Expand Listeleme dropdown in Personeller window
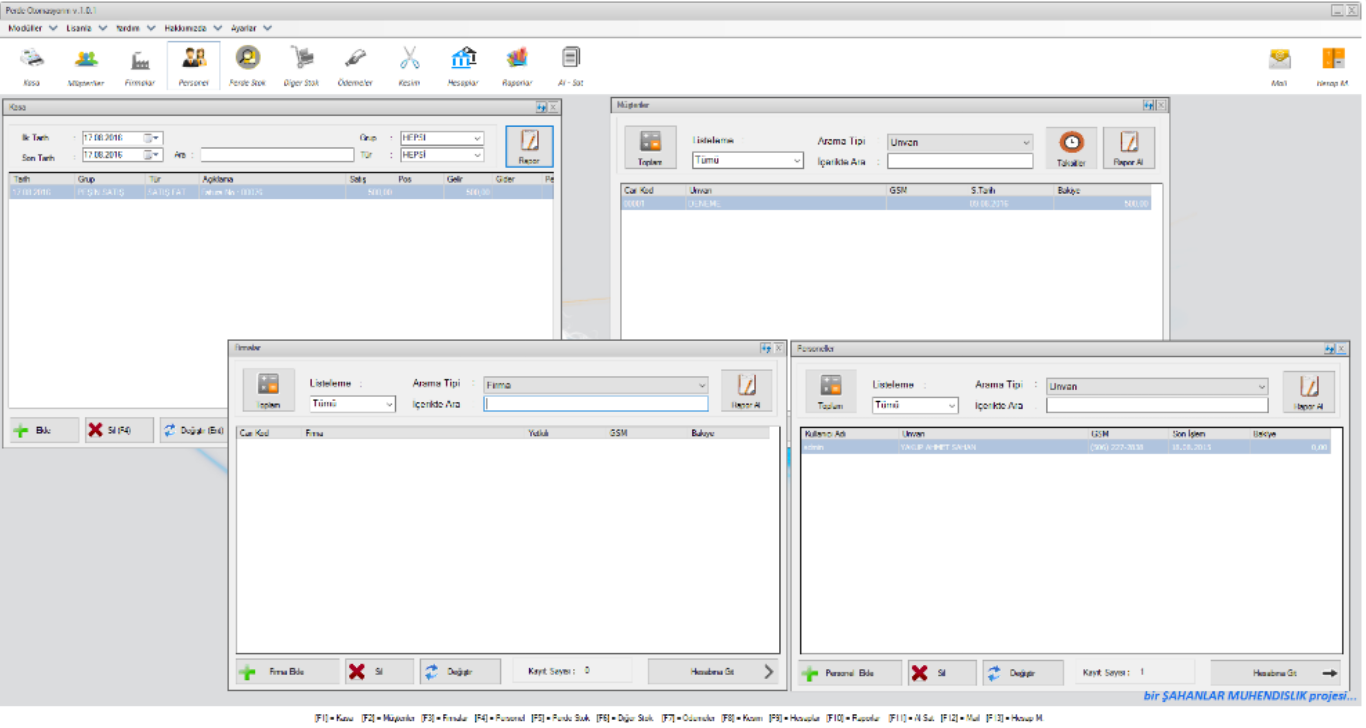Screen dimensions: 1366x728 click(x=950, y=405)
